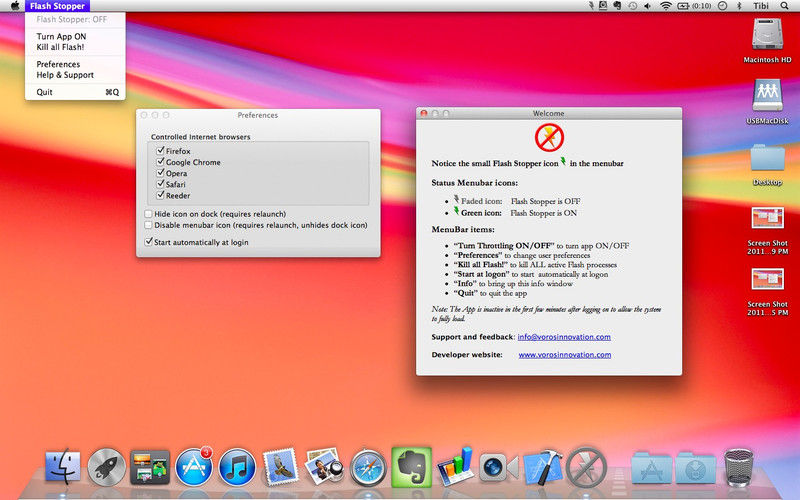Click the Preferences window title bar

click(x=258, y=115)
